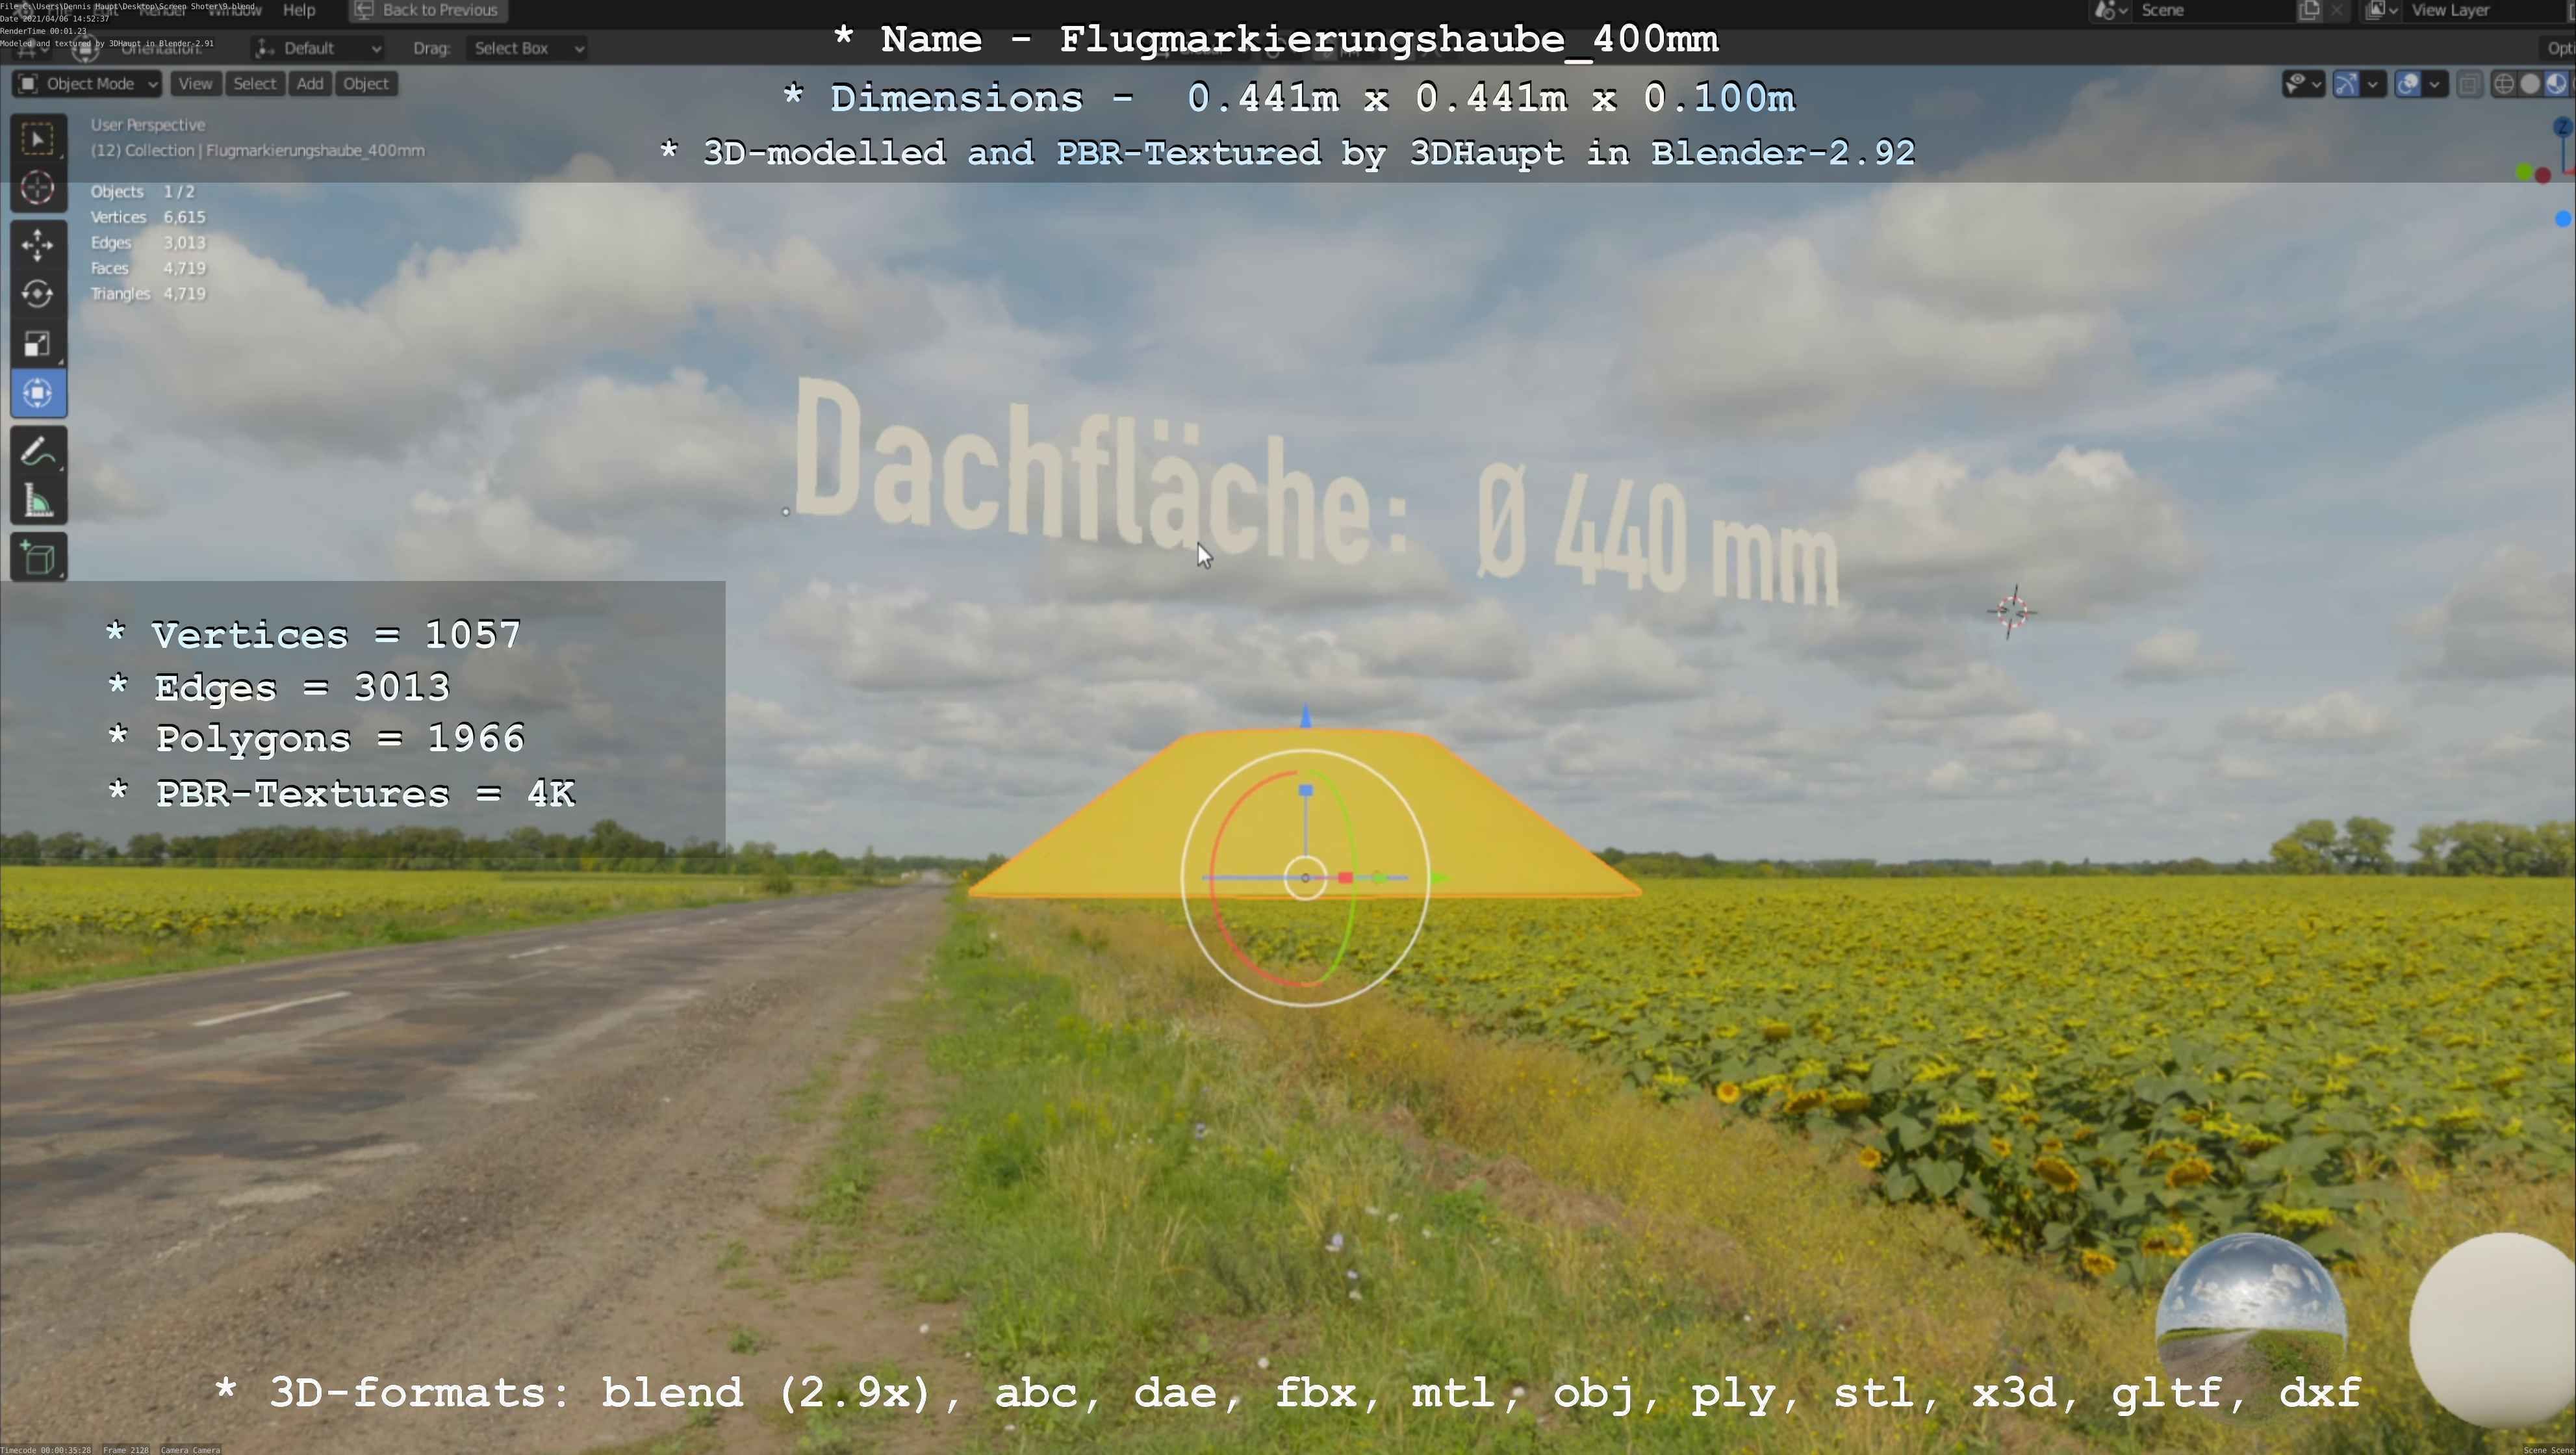
Task: Click the Object menu button
Action: click(365, 84)
